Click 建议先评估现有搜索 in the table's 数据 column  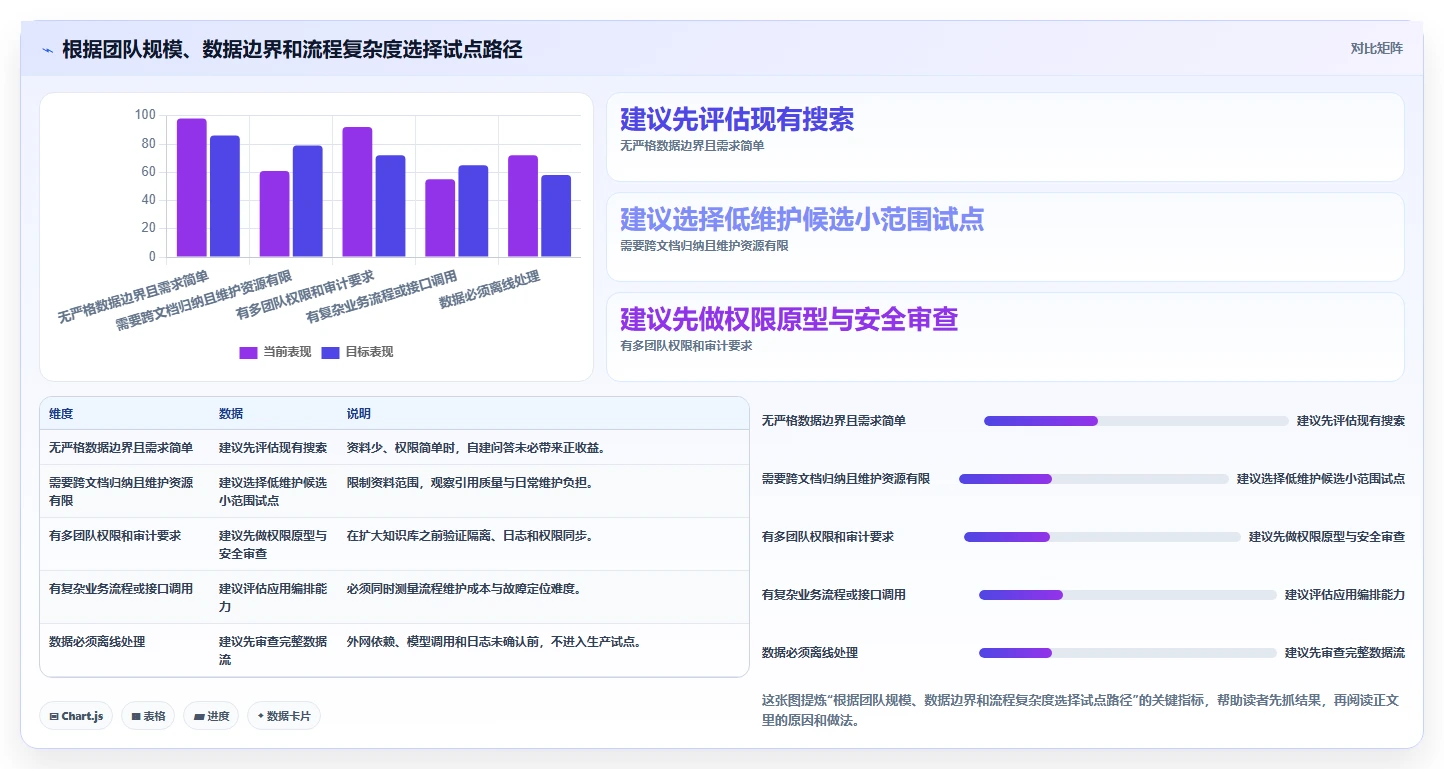(x=273, y=448)
